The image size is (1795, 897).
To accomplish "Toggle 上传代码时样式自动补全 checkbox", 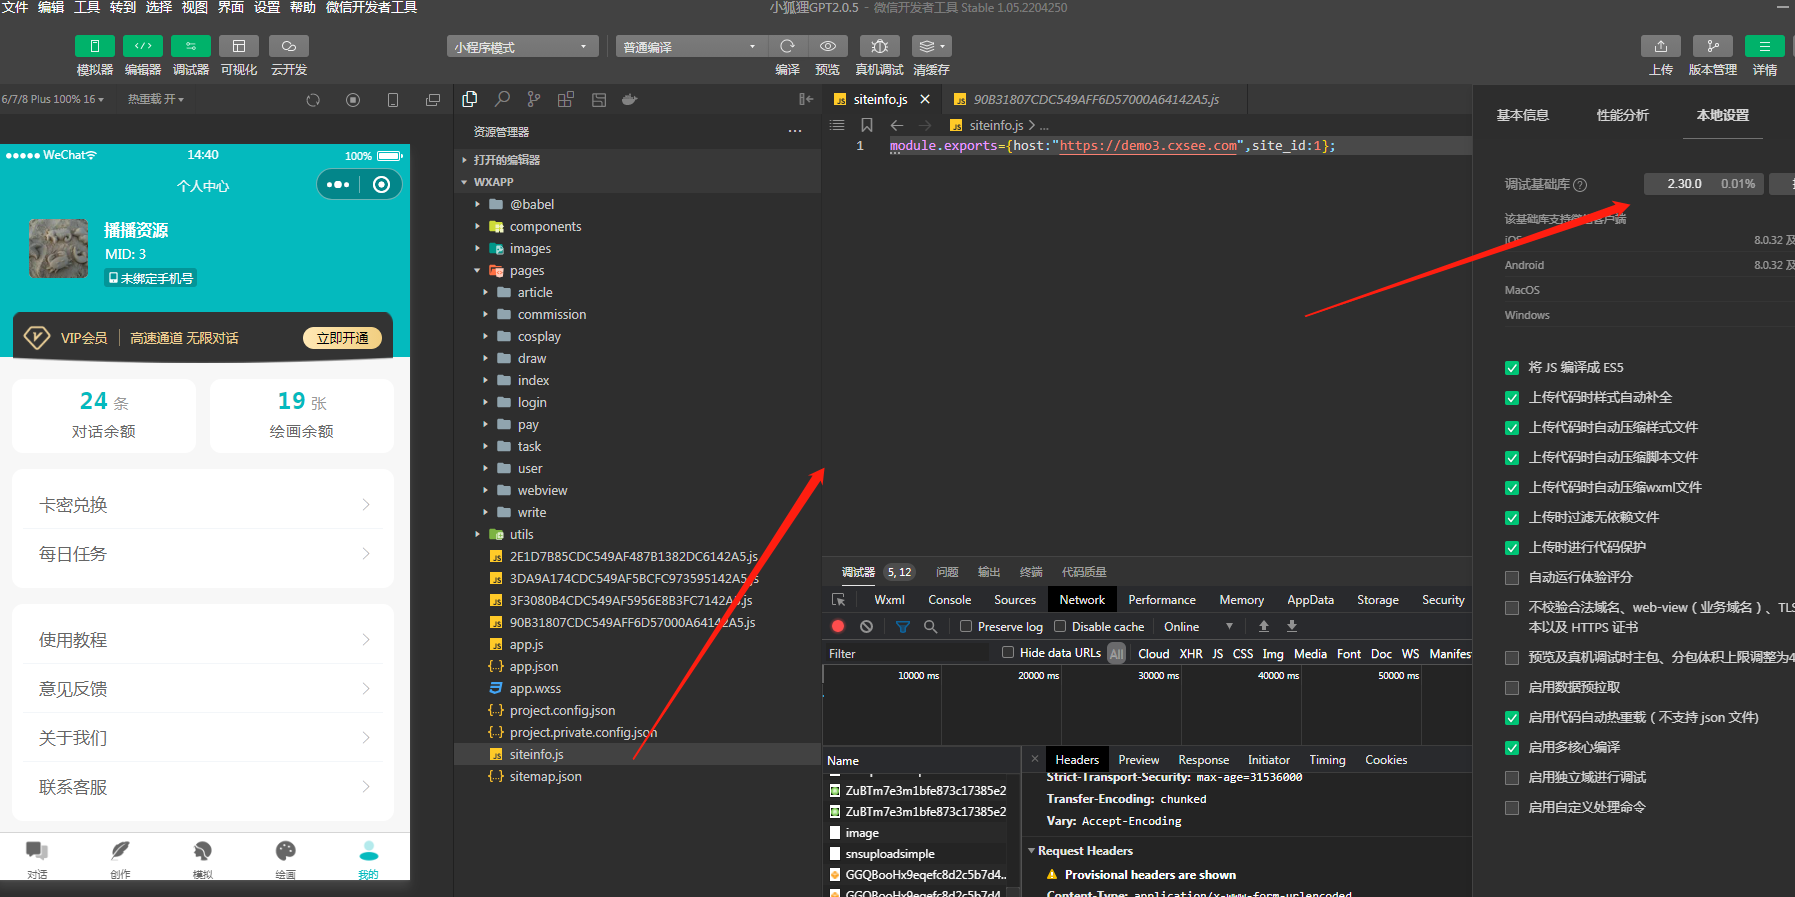I will click(x=1512, y=398).
